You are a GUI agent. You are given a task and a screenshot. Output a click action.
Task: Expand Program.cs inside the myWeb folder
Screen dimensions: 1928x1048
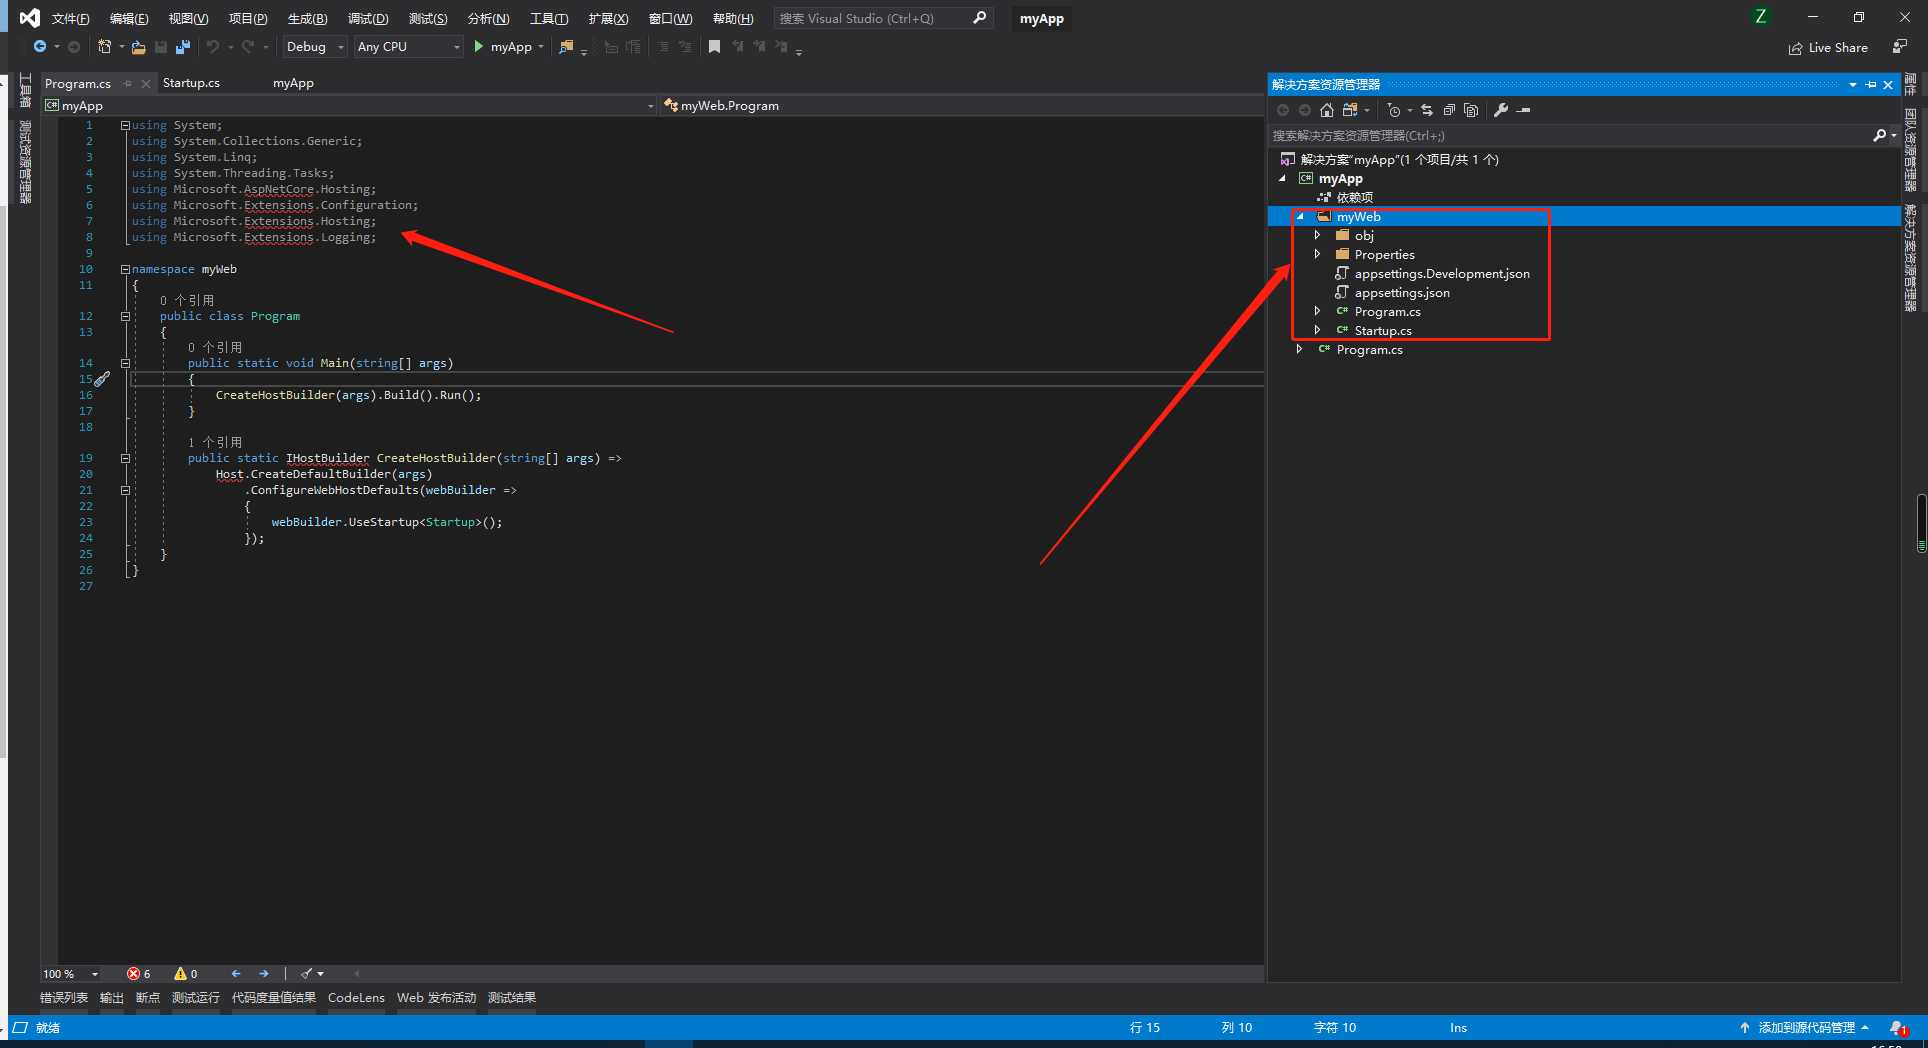click(1318, 311)
